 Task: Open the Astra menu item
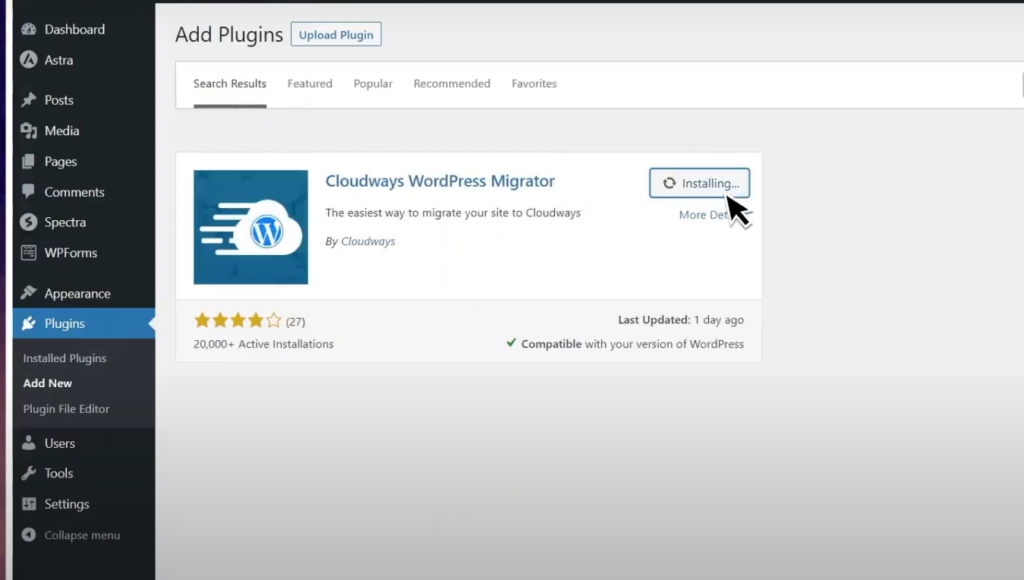click(x=59, y=60)
